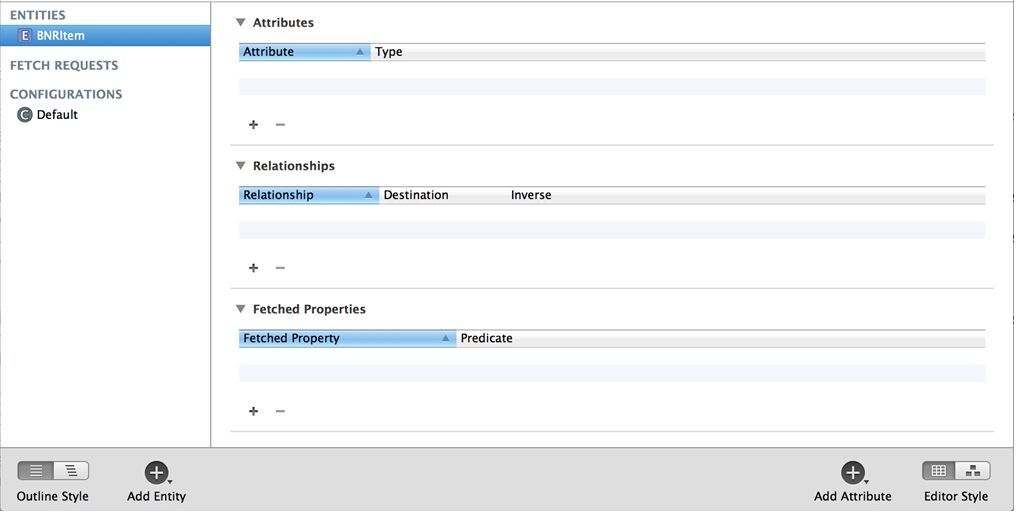Collapse the Attributes section triangle
Screen dimensions: 1016x515
pyautogui.click(x=240, y=23)
